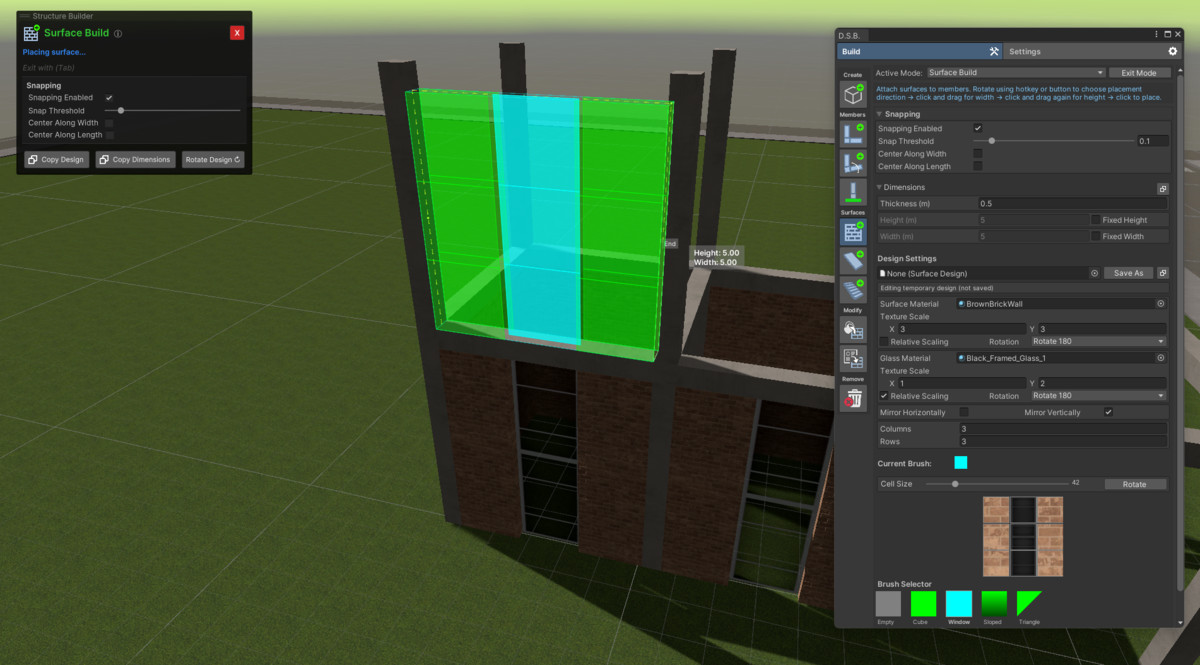This screenshot has width=1200, height=665.
Task: Enable Mirror Horizontally checkbox
Action: pos(964,412)
